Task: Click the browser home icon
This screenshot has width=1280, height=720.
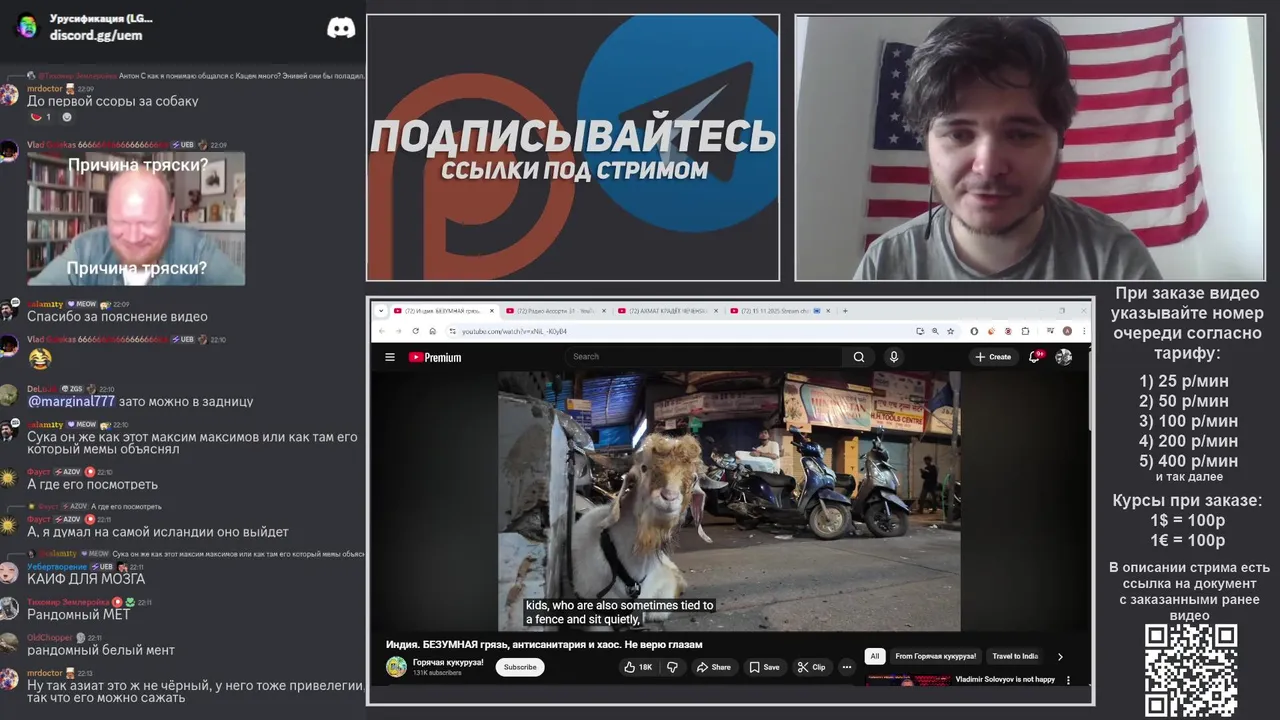Action: [433, 331]
